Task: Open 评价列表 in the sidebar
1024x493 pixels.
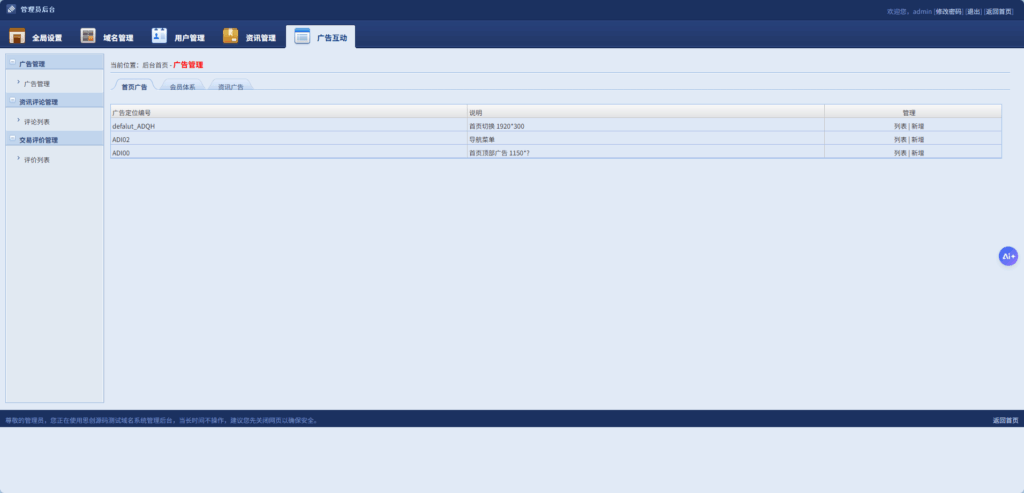Action: click(37, 160)
